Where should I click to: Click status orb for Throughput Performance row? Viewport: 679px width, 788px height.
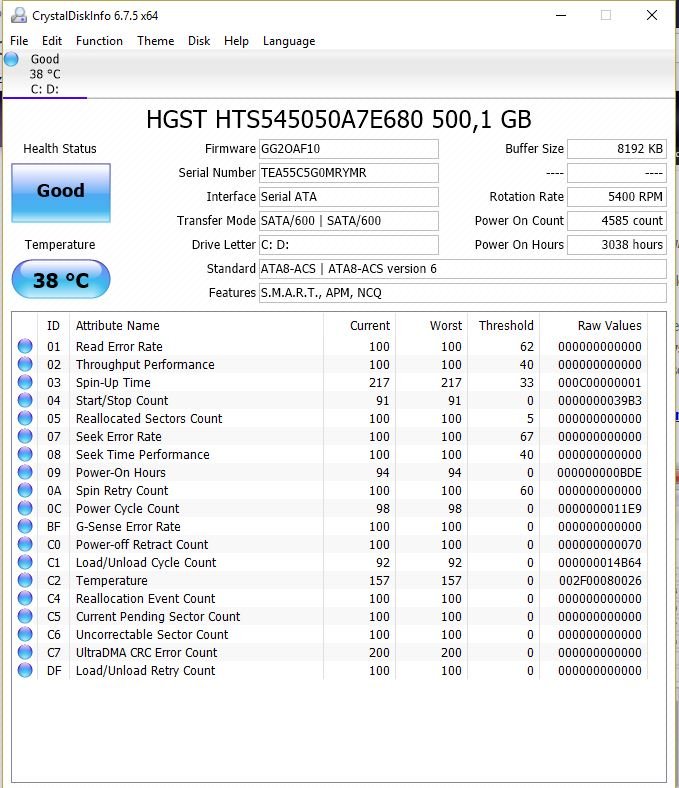pyautogui.click(x=25, y=364)
